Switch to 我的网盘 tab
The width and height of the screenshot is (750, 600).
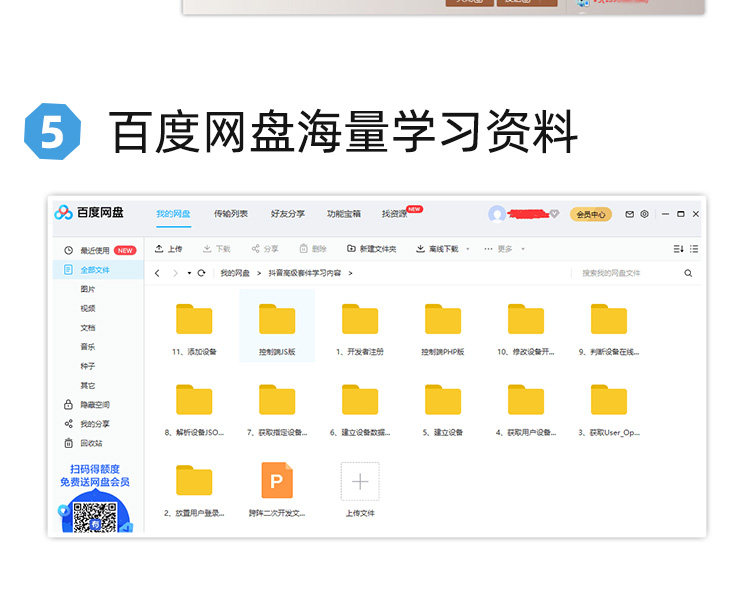pos(173,214)
